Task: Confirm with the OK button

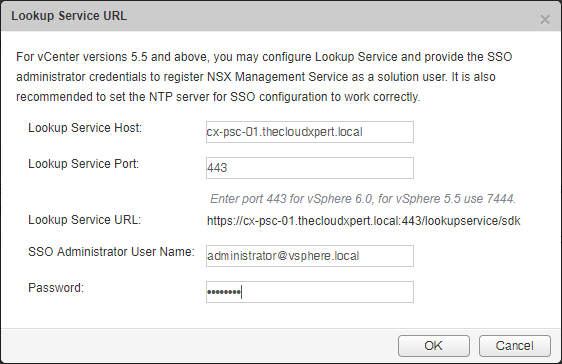Action: 434,346
